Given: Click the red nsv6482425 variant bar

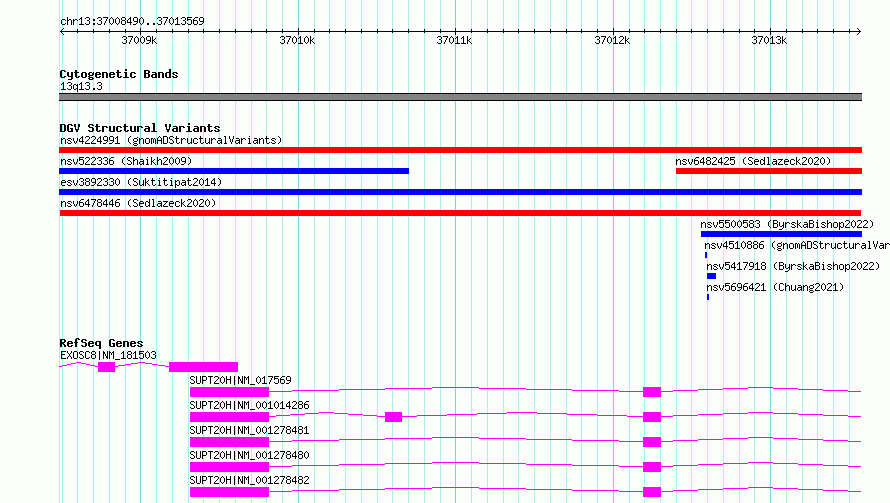Looking at the screenshot, I should point(769,171).
